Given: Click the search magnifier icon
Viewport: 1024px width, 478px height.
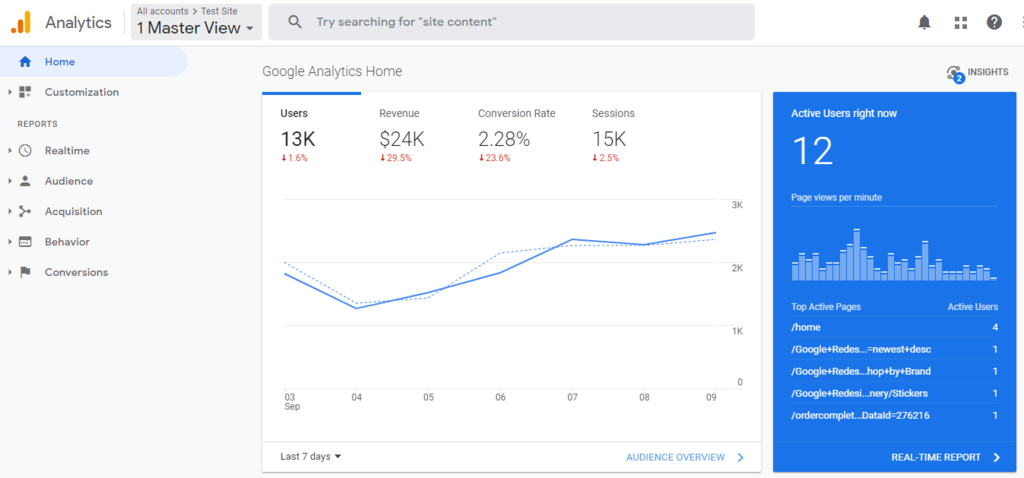Looking at the screenshot, I should tap(295, 22).
